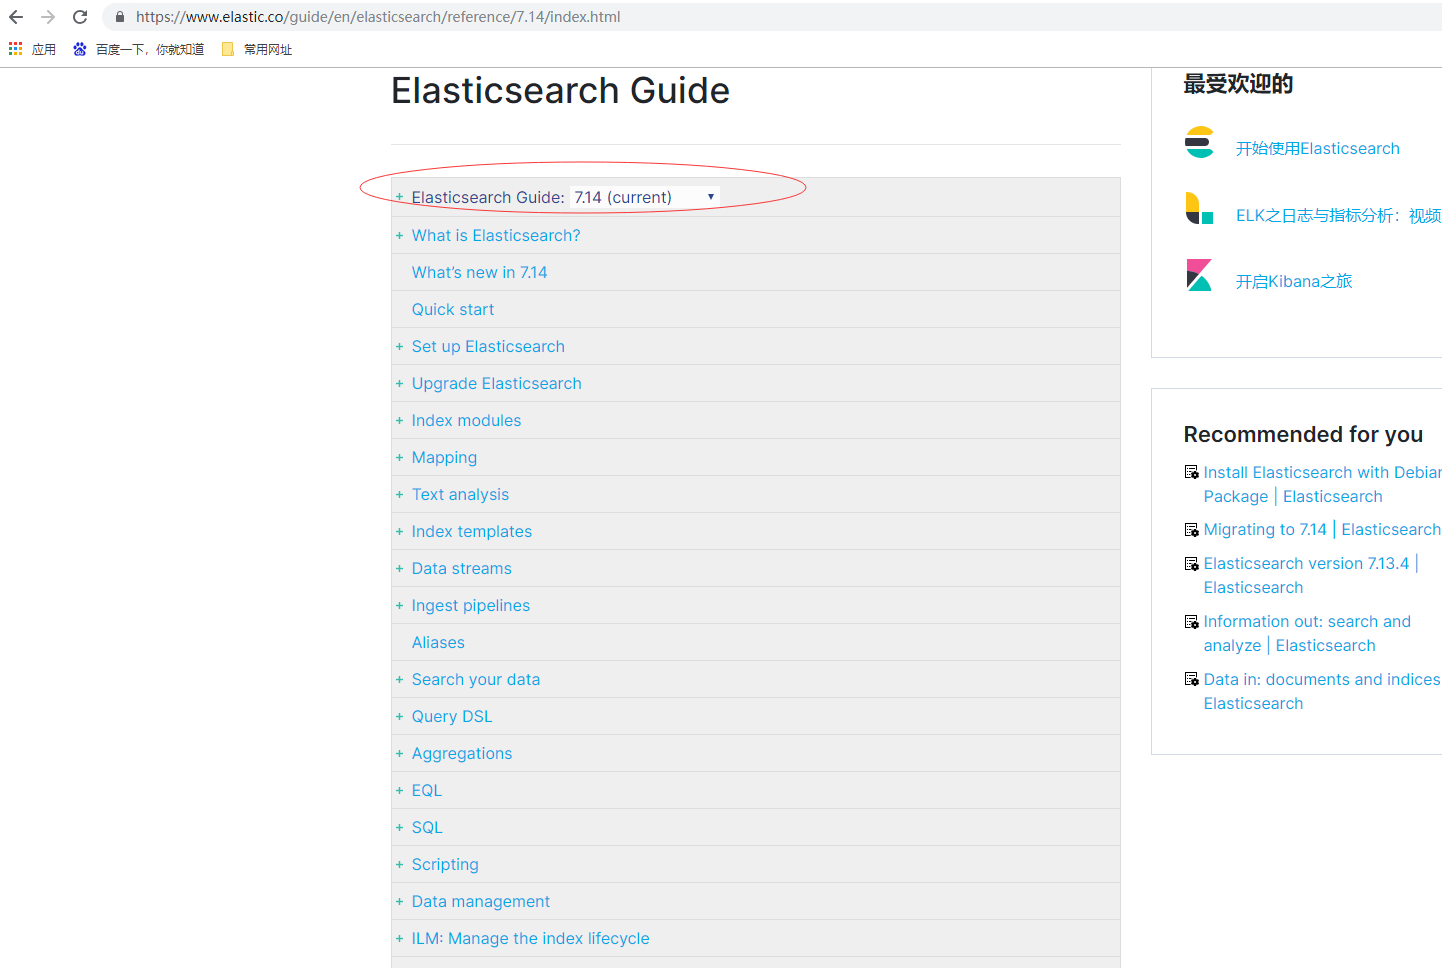This screenshot has height=968, width=1442.
Task: Open the Search your data link
Action: pos(476,679)
